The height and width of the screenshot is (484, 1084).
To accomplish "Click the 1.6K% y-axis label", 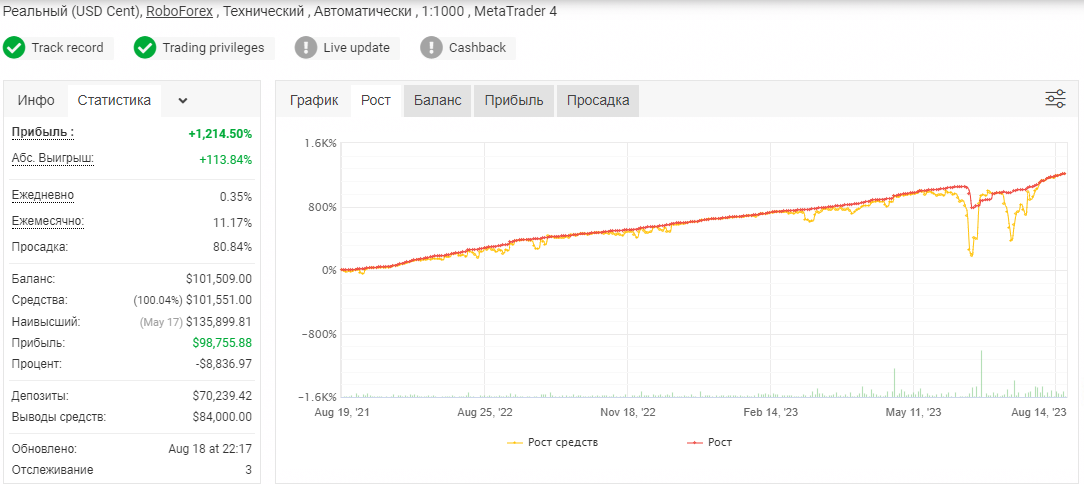I will 321,144.
